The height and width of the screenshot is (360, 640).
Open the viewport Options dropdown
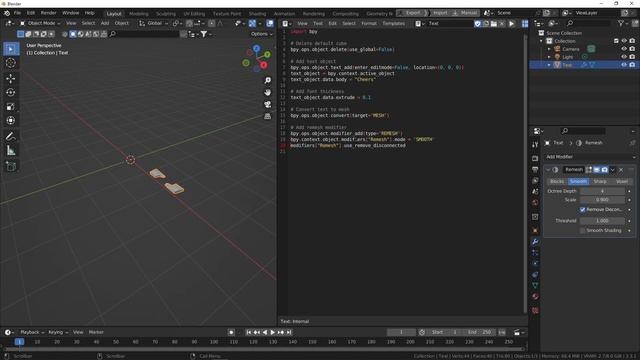pyautogui.click(x=261, y=34)
